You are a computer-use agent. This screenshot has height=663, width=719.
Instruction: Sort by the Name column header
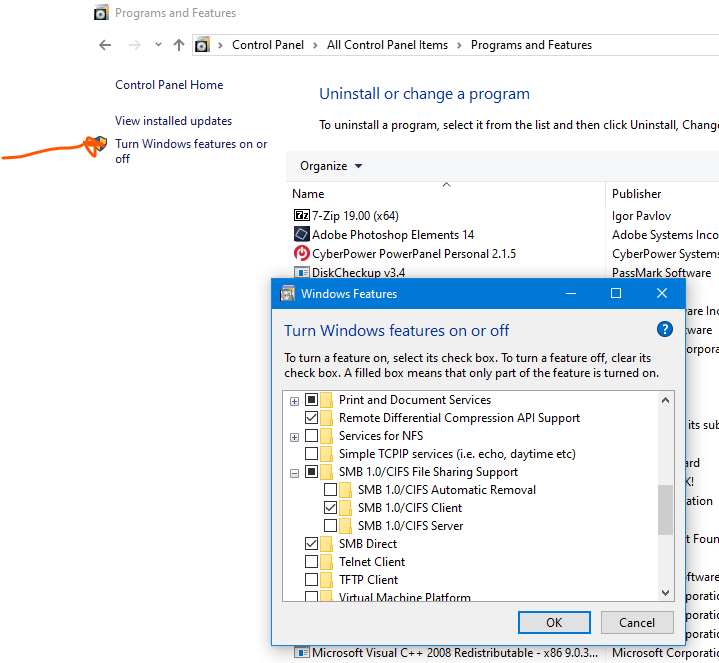pyautogui.click(x=308, y=194)
